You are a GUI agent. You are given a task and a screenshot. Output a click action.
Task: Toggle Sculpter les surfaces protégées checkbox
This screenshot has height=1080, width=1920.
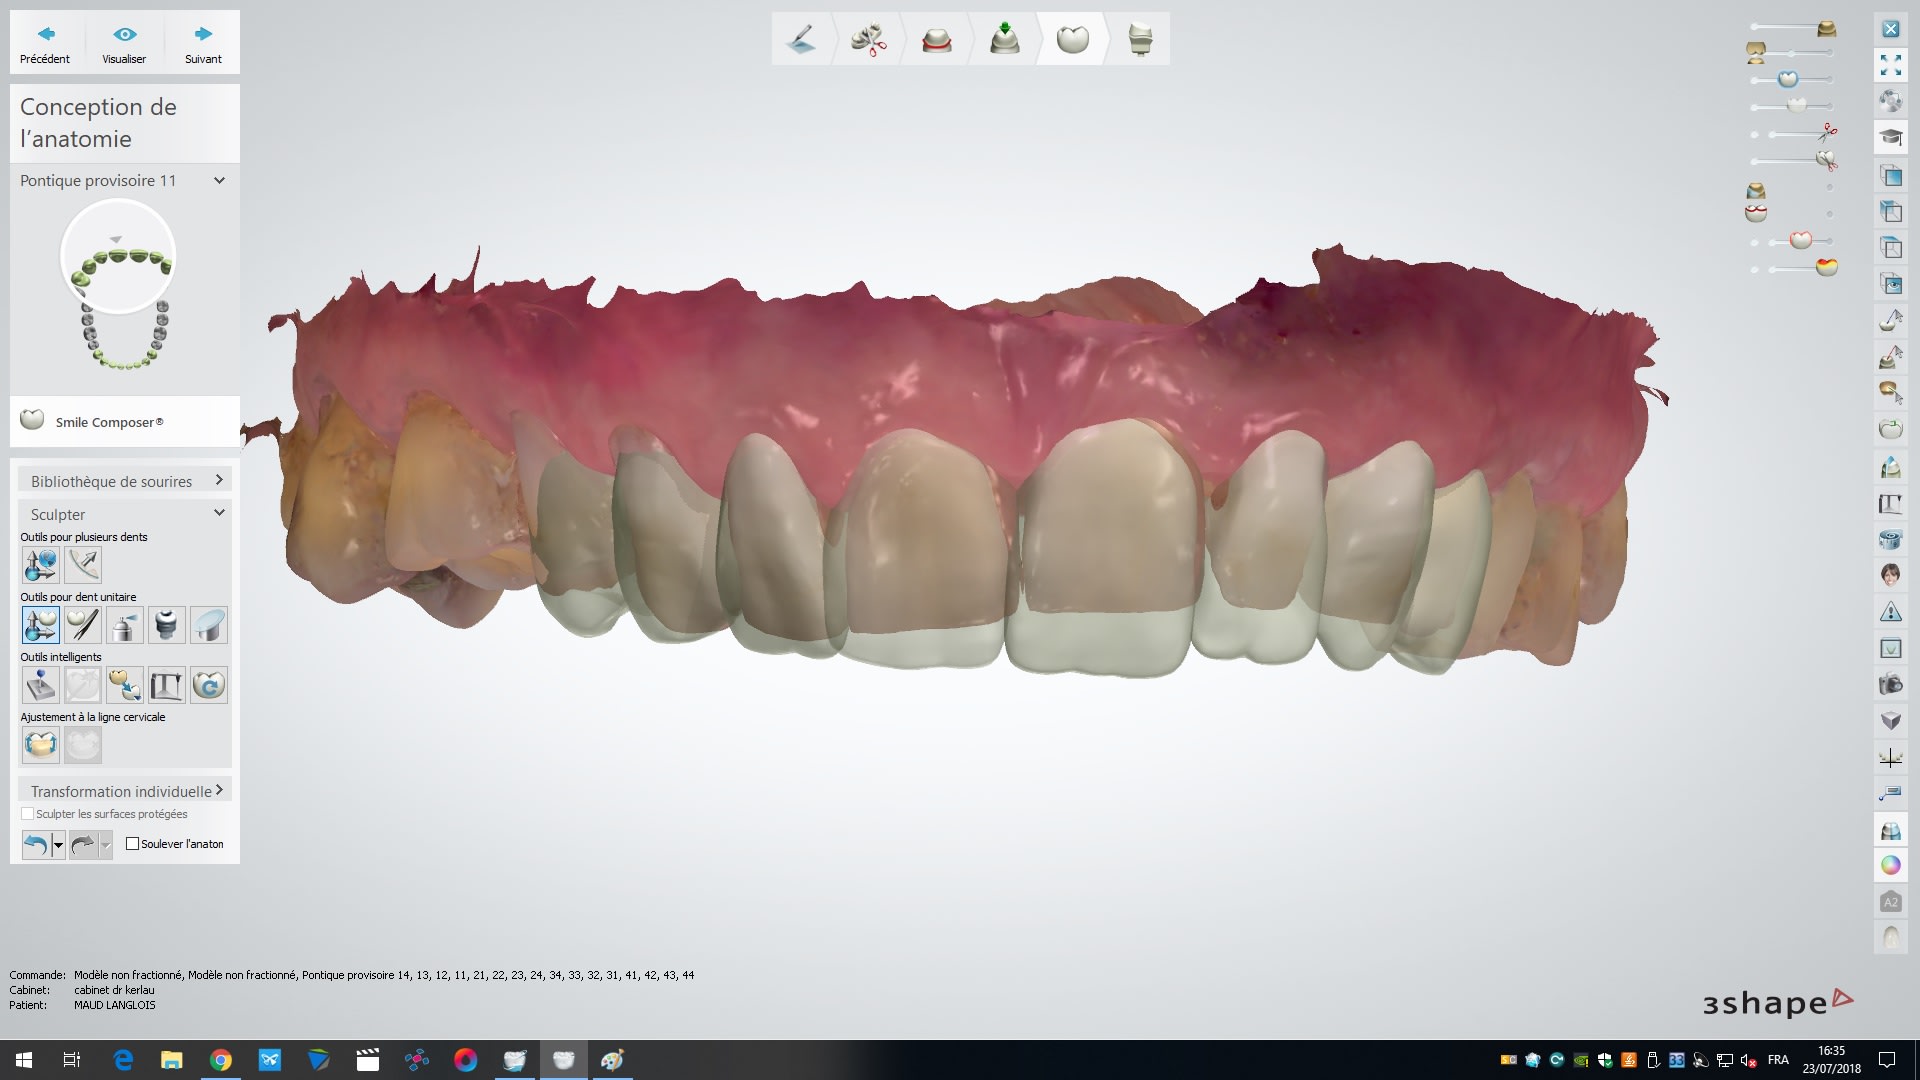28,814
